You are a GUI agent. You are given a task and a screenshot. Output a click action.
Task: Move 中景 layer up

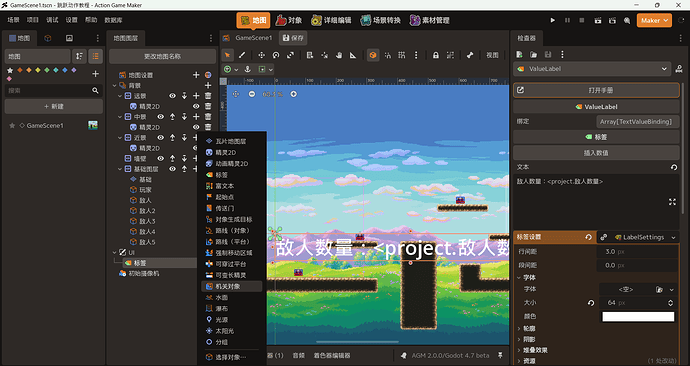(172, 117)
